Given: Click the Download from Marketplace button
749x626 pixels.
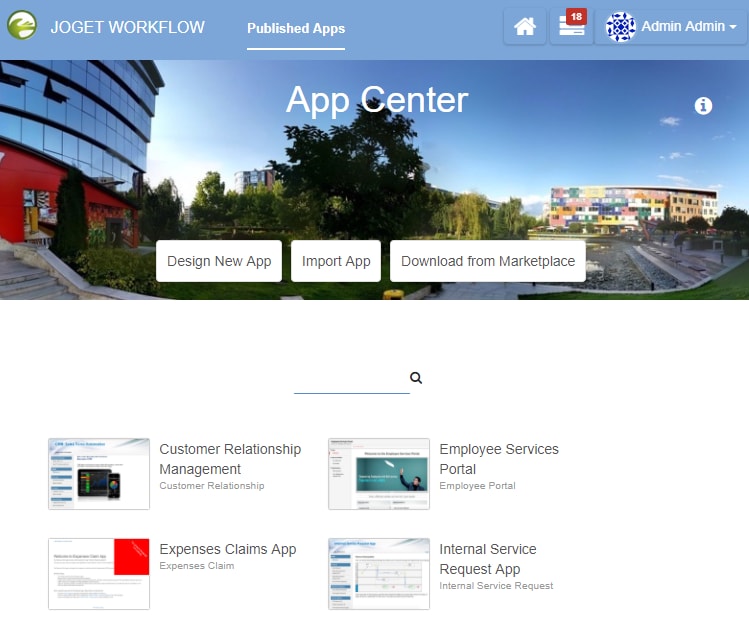Looking at the screenshot, I should [488, 261].
